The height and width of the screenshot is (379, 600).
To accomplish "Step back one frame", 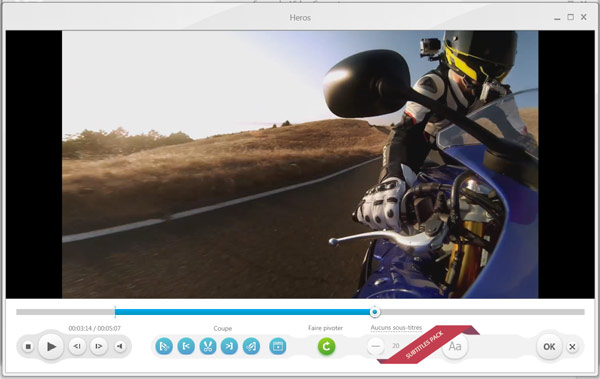I will (77, 346).
